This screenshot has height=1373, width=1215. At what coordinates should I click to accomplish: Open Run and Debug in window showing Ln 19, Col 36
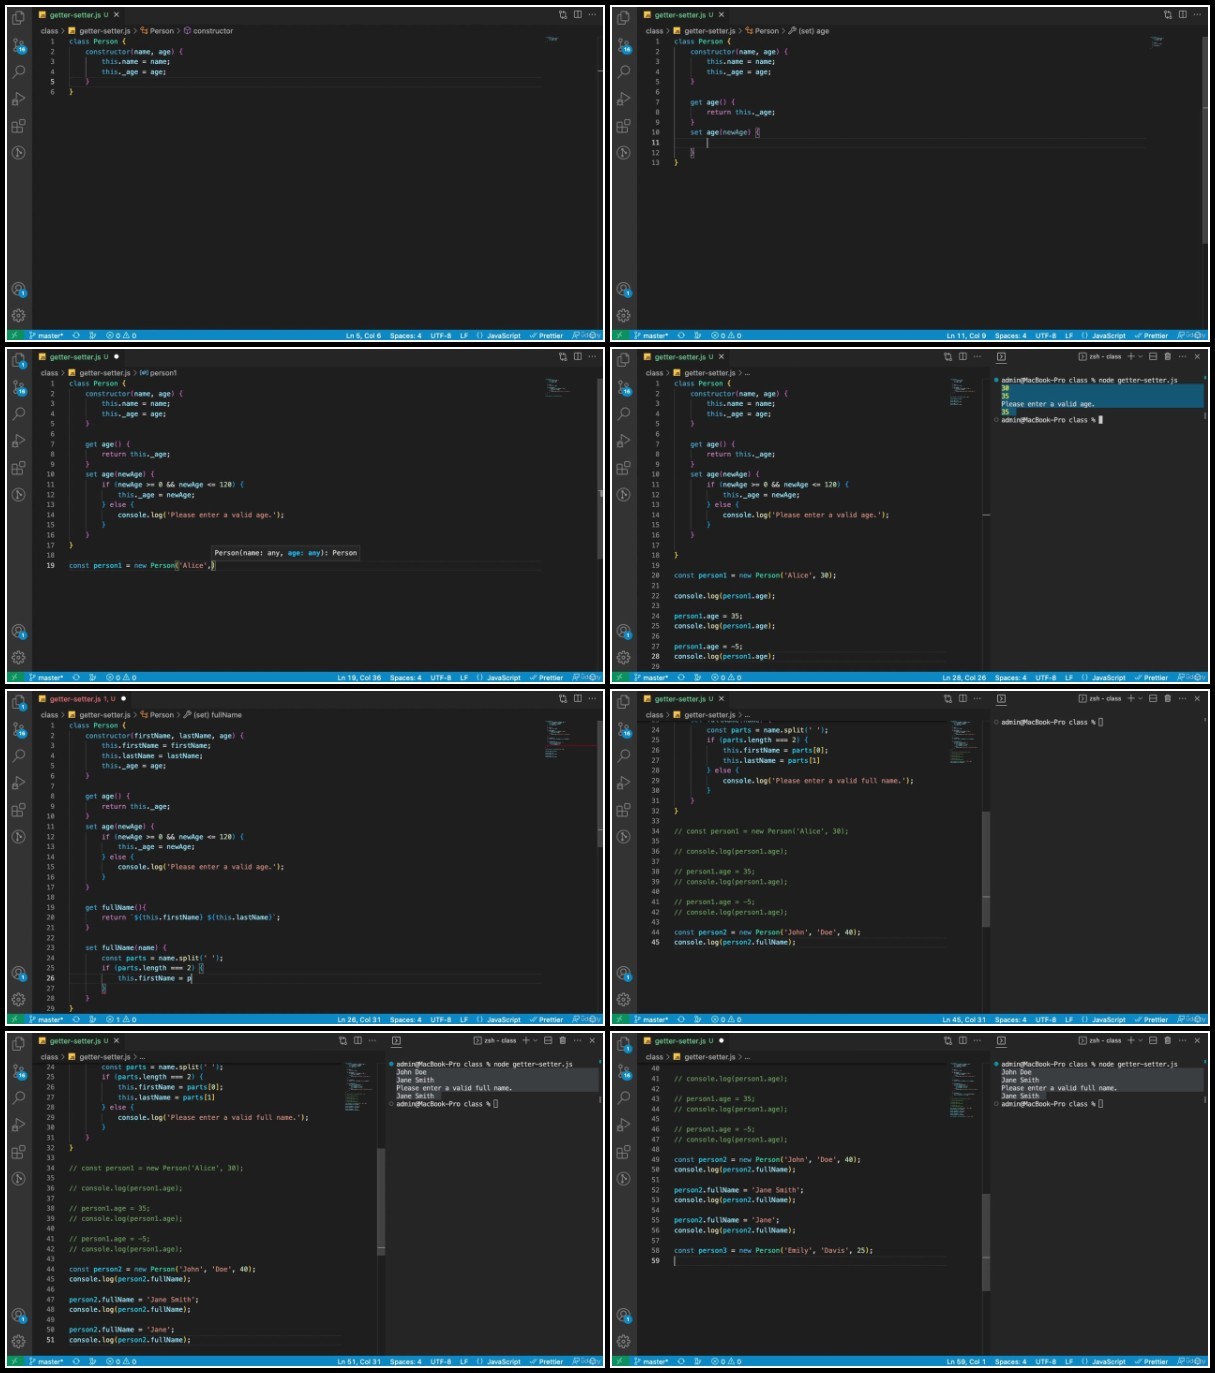click(19, 441)
